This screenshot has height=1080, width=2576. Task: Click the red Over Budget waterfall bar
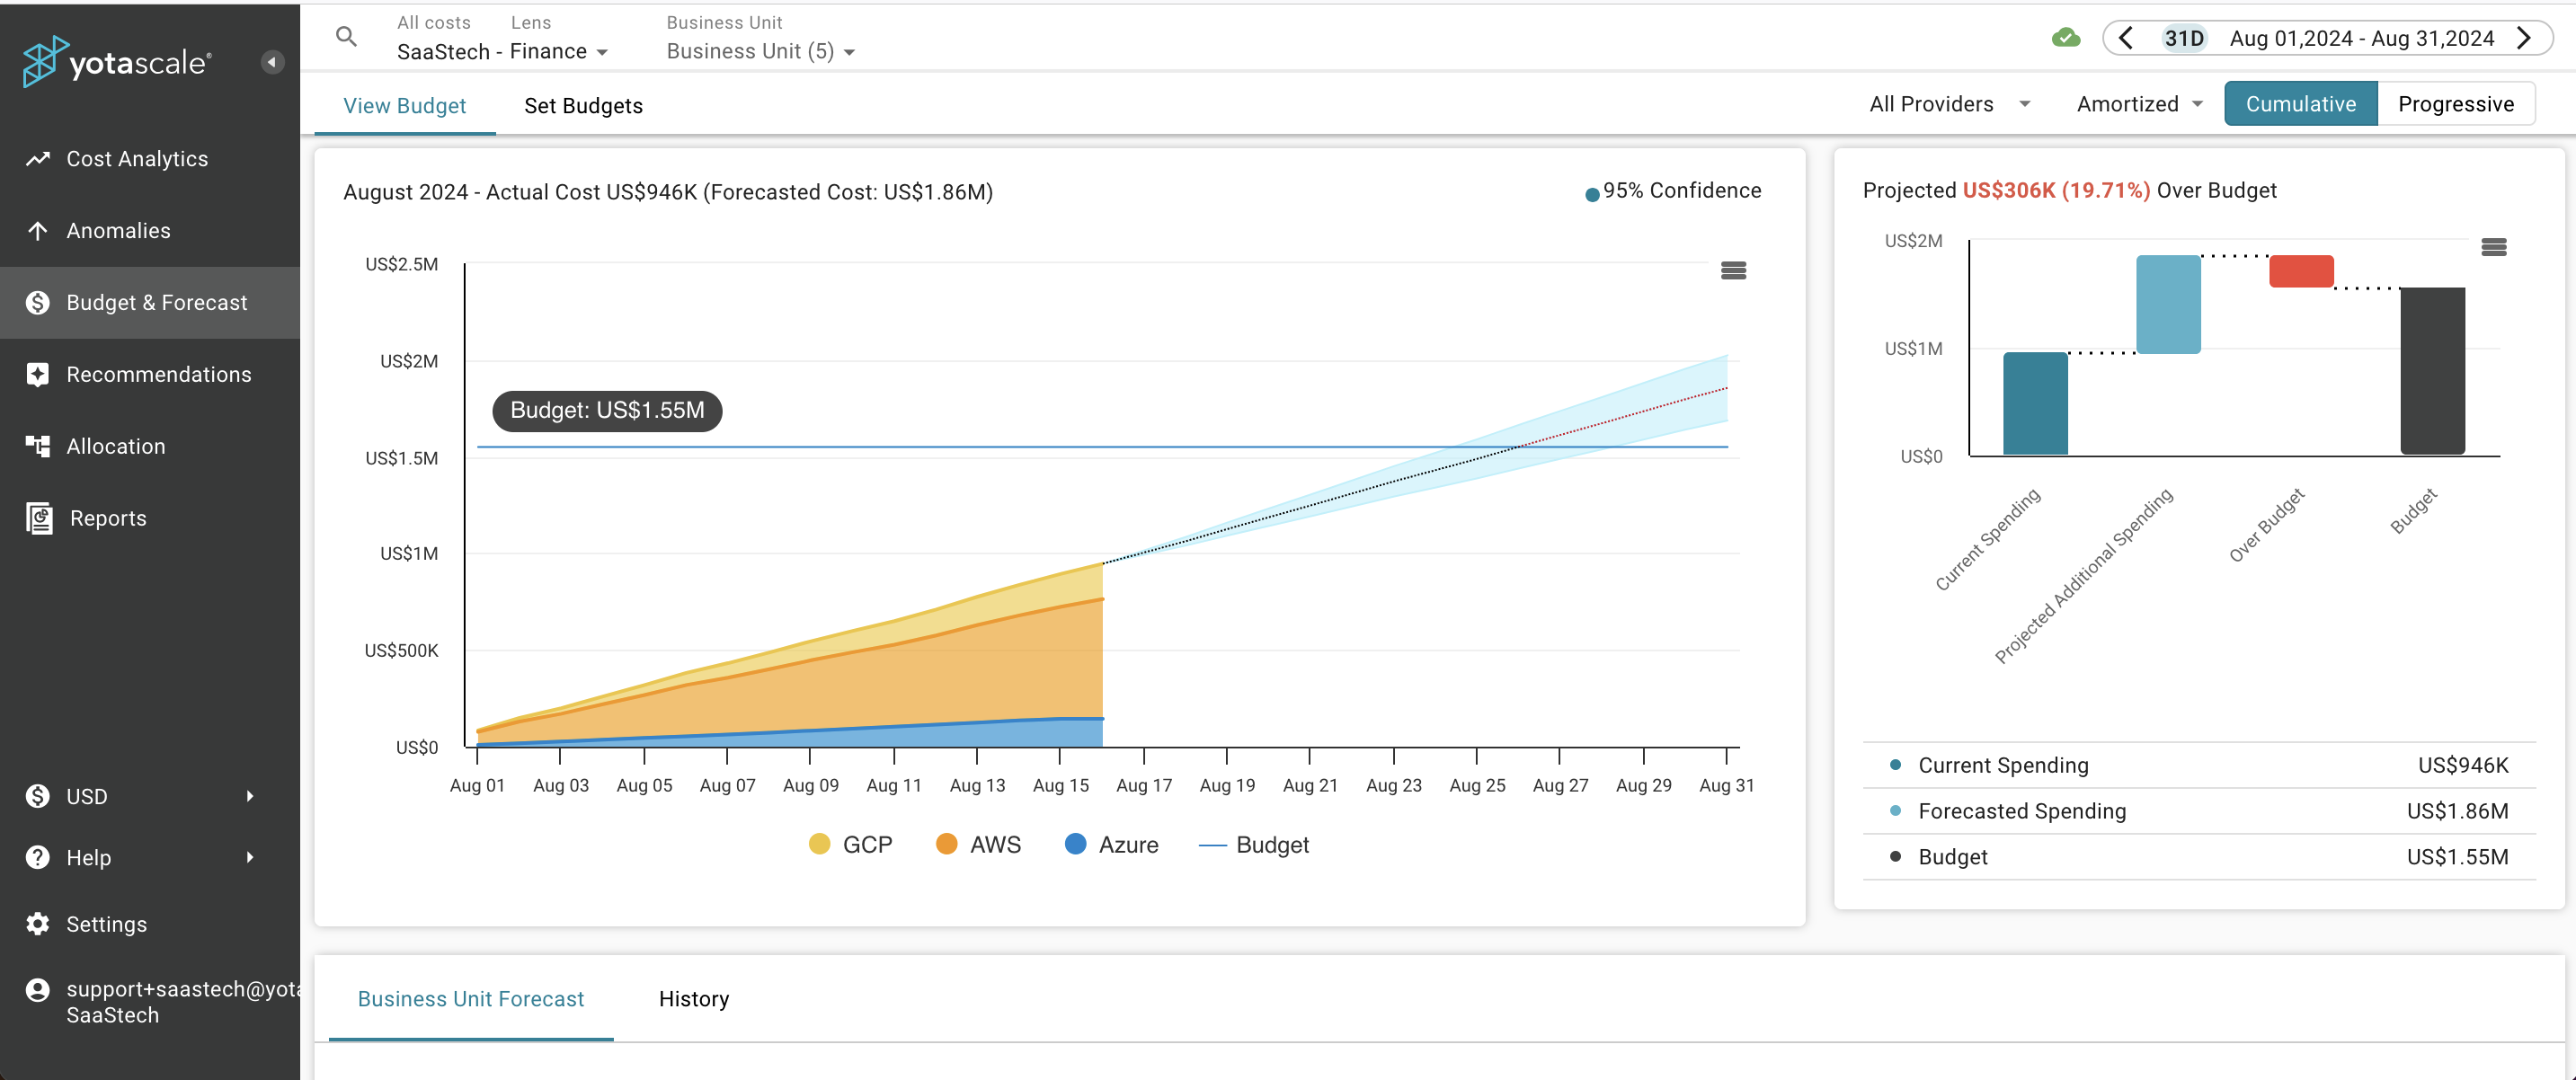[x=2301, y=271]
